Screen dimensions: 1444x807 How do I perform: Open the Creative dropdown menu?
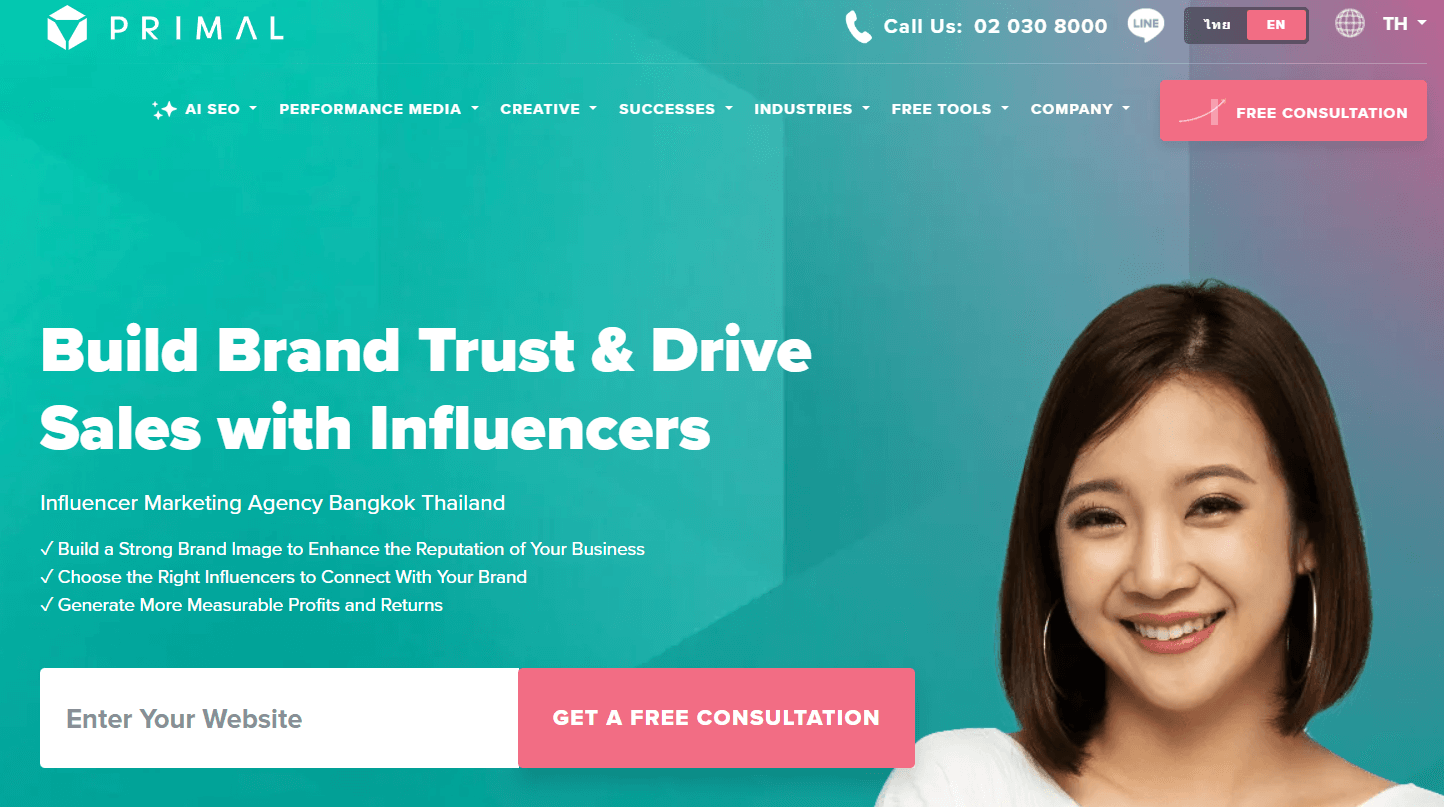coord(548,109)
